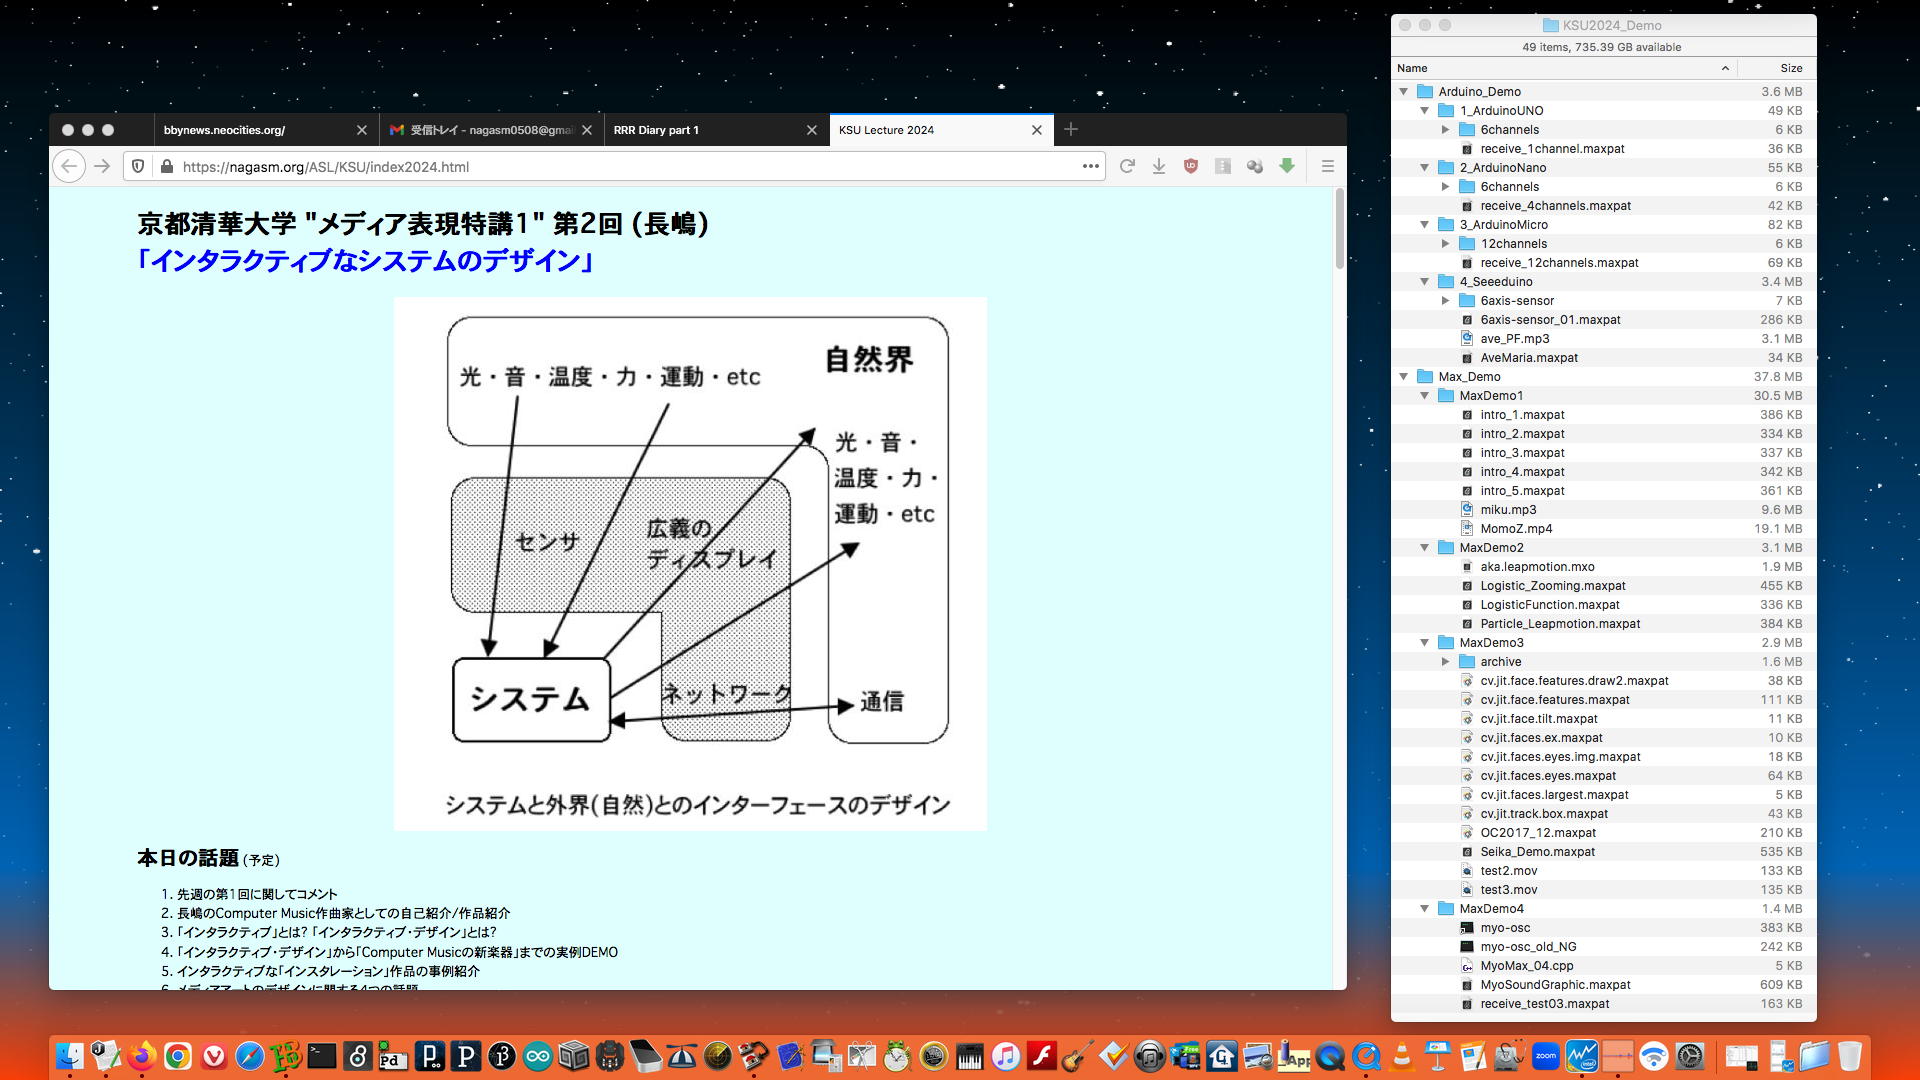Click the URL address bar
This screenshot has width=1920, height=1080.
click(x=620, y=167)
